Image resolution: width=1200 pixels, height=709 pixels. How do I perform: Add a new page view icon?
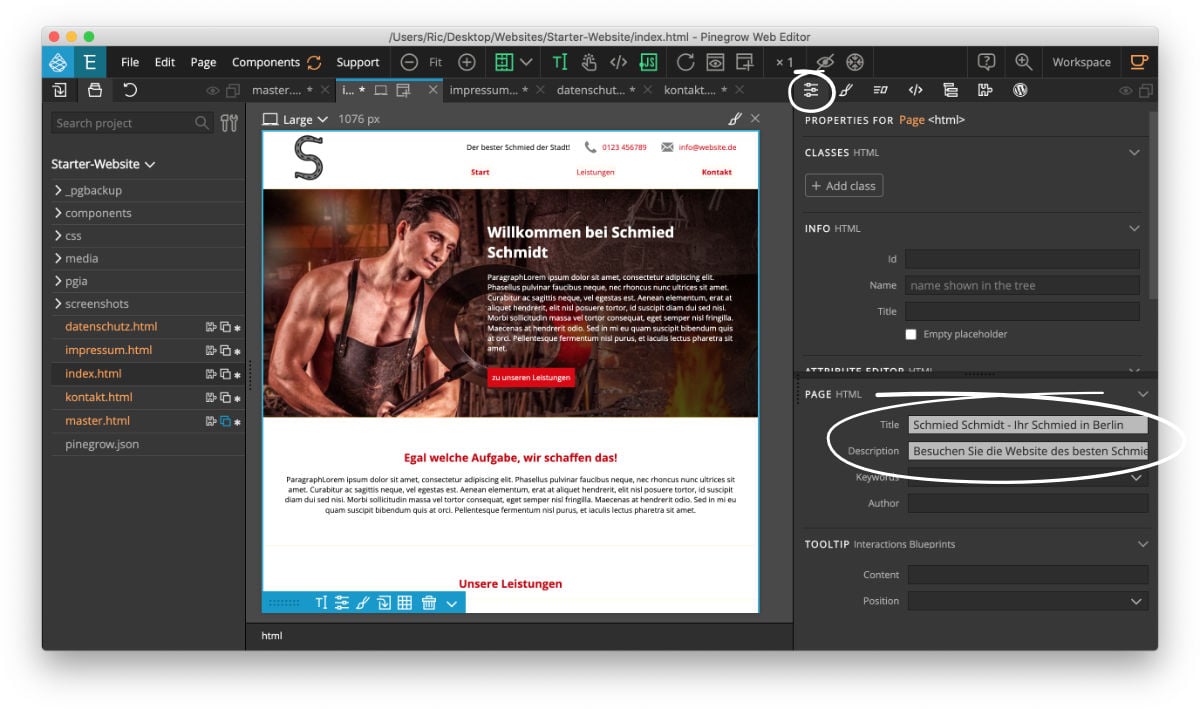744,62
